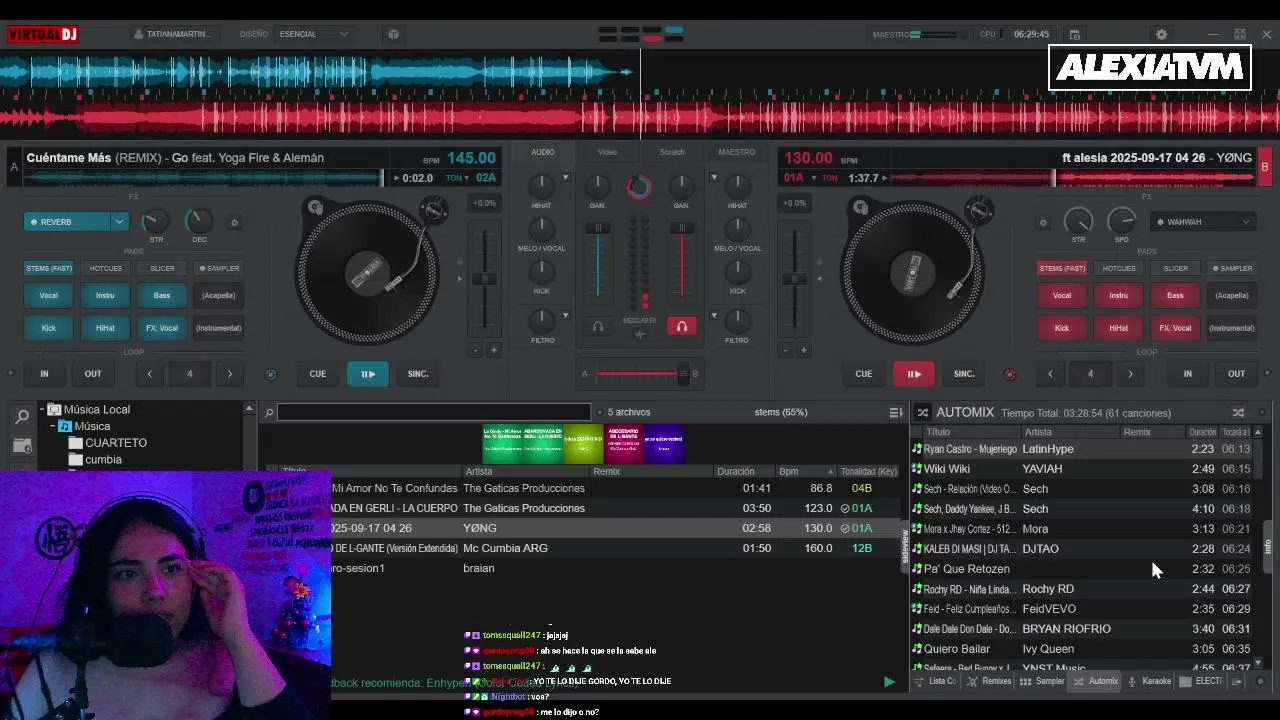
Task: Switch mixer to Video tab
Action: (607, 152)
